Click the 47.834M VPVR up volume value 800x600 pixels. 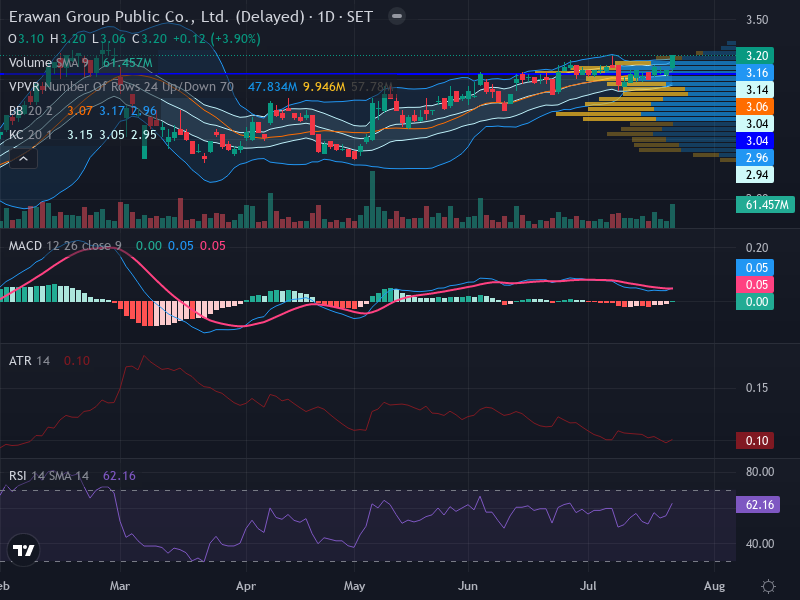(x=272, y=87)
